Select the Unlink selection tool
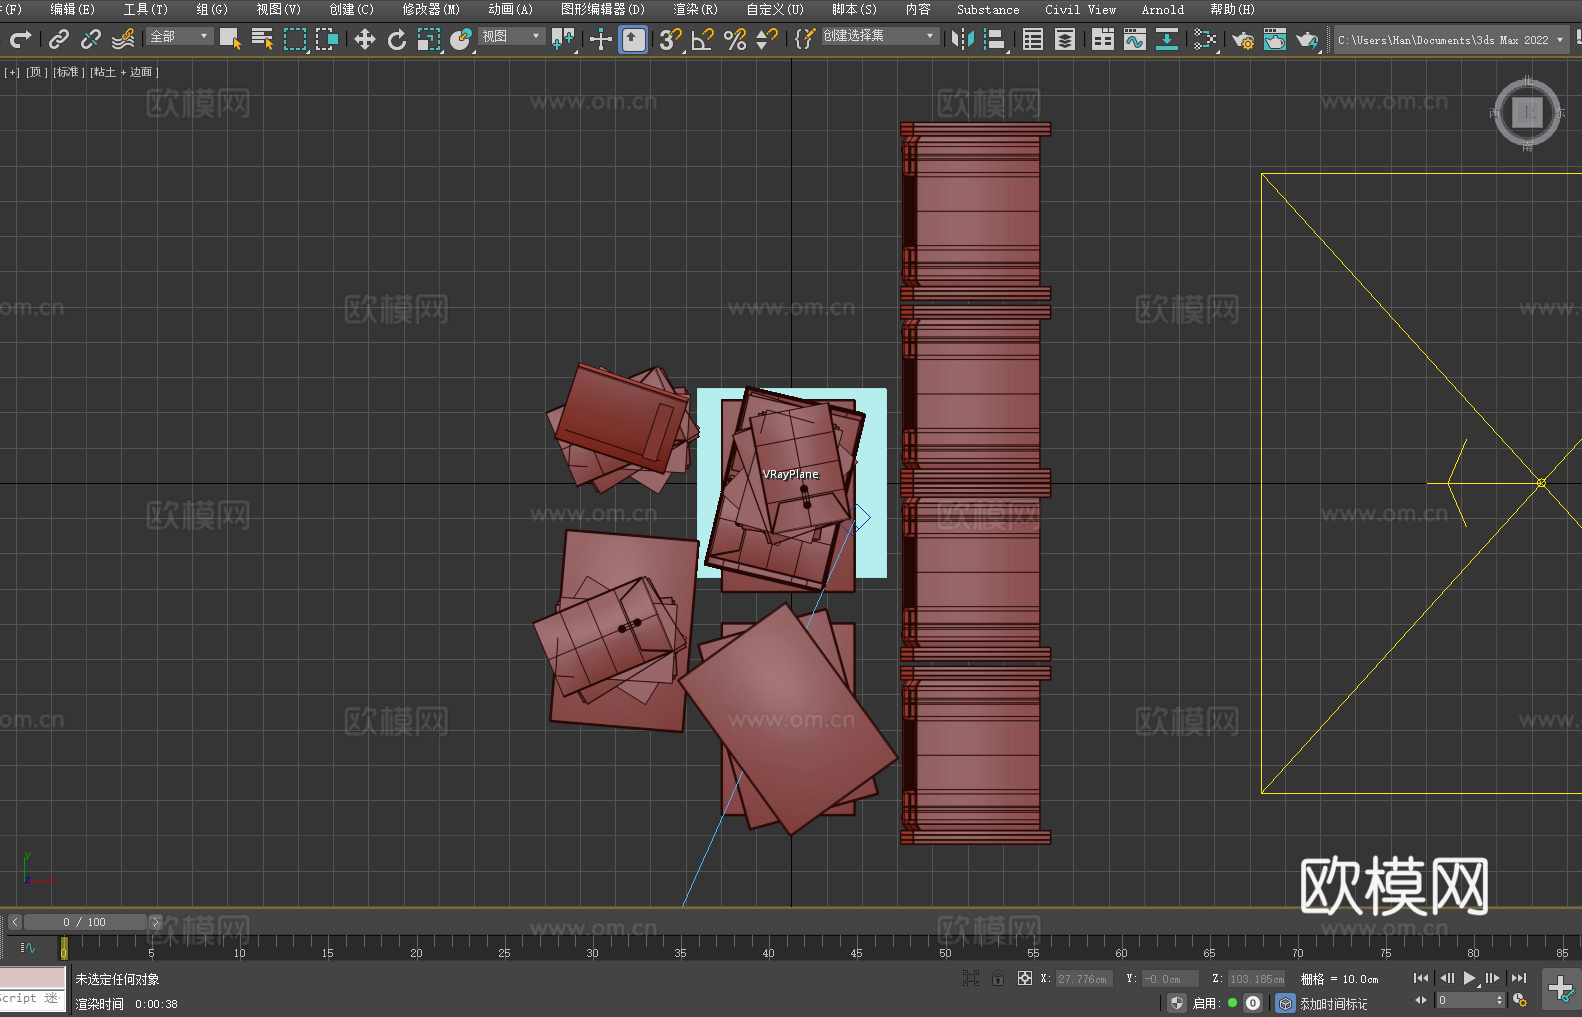Screen dimensions: 1582x1017 coord(91,39)
